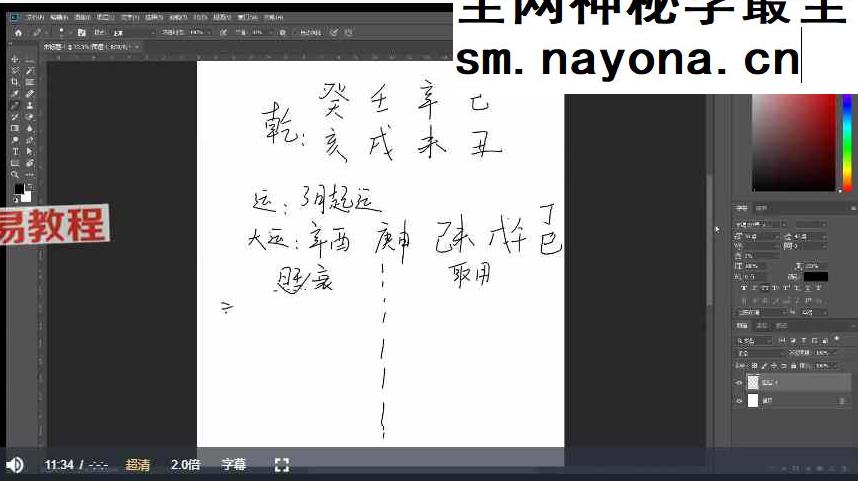The height and width of the screenshot is (481, 858).
Task: Click the foreground color swatch
Action: (19, 189)
